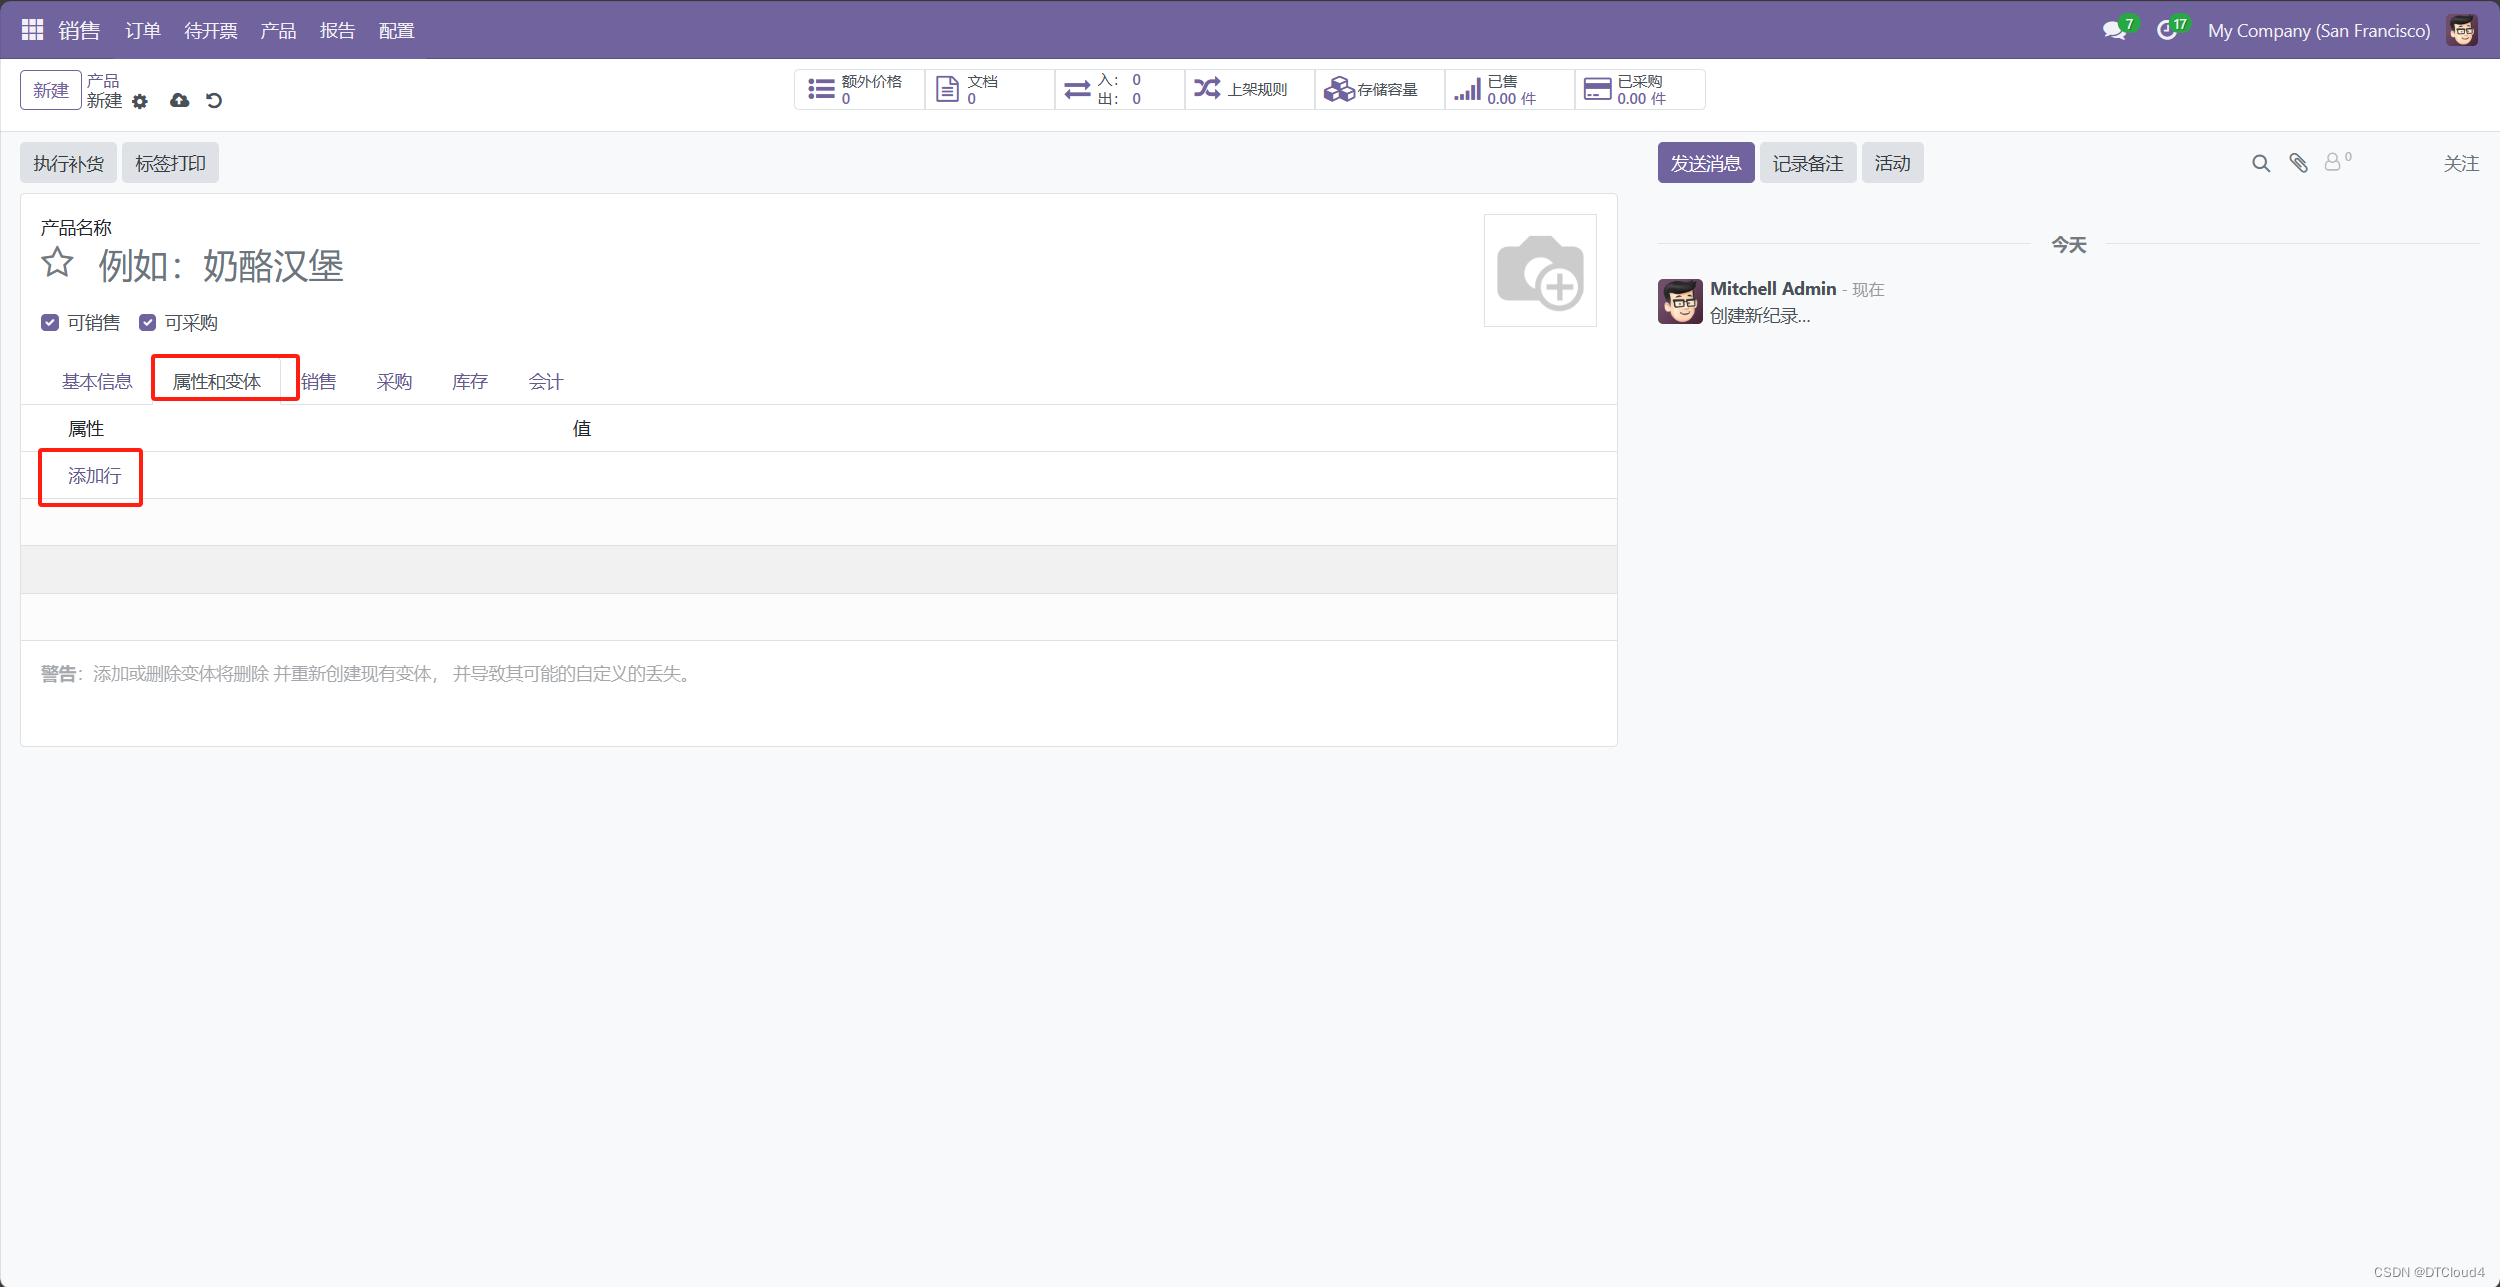The height and width of the screenshot is (1287, 2500).
Task: Click the paperclip attachment icon
Action: pos(2298,163)
